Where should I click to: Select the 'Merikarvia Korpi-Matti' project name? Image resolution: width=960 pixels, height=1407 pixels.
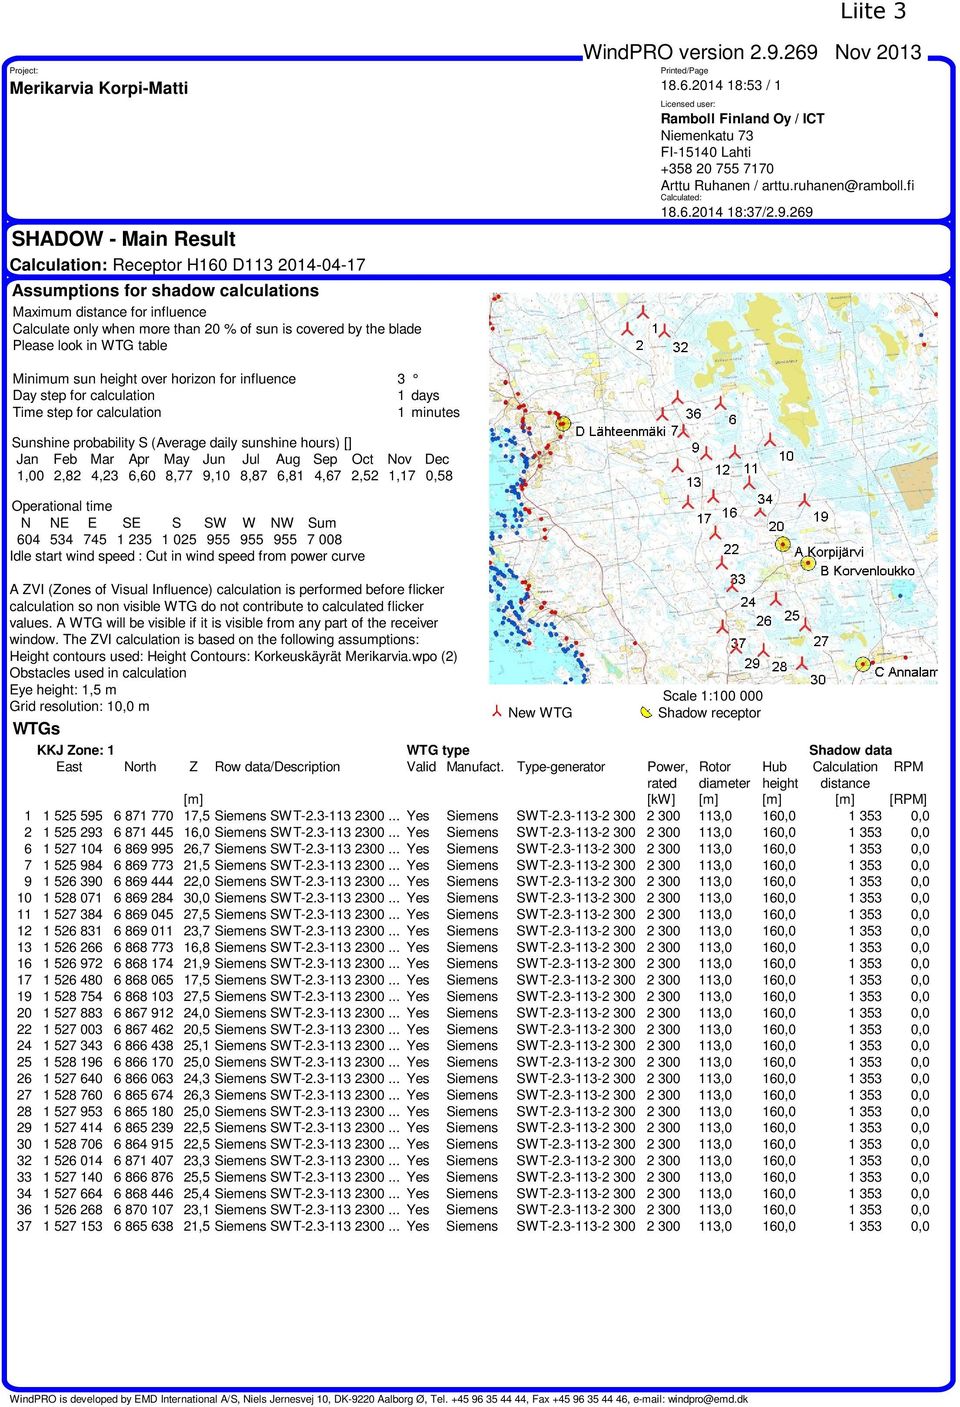click(x=99, y=88)
